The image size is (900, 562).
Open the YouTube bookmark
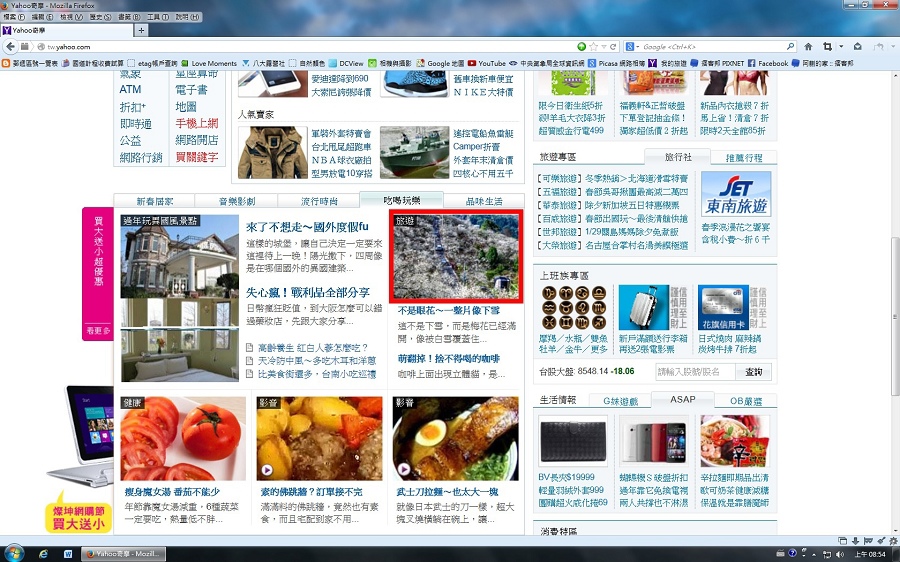(x=487, y=63)
